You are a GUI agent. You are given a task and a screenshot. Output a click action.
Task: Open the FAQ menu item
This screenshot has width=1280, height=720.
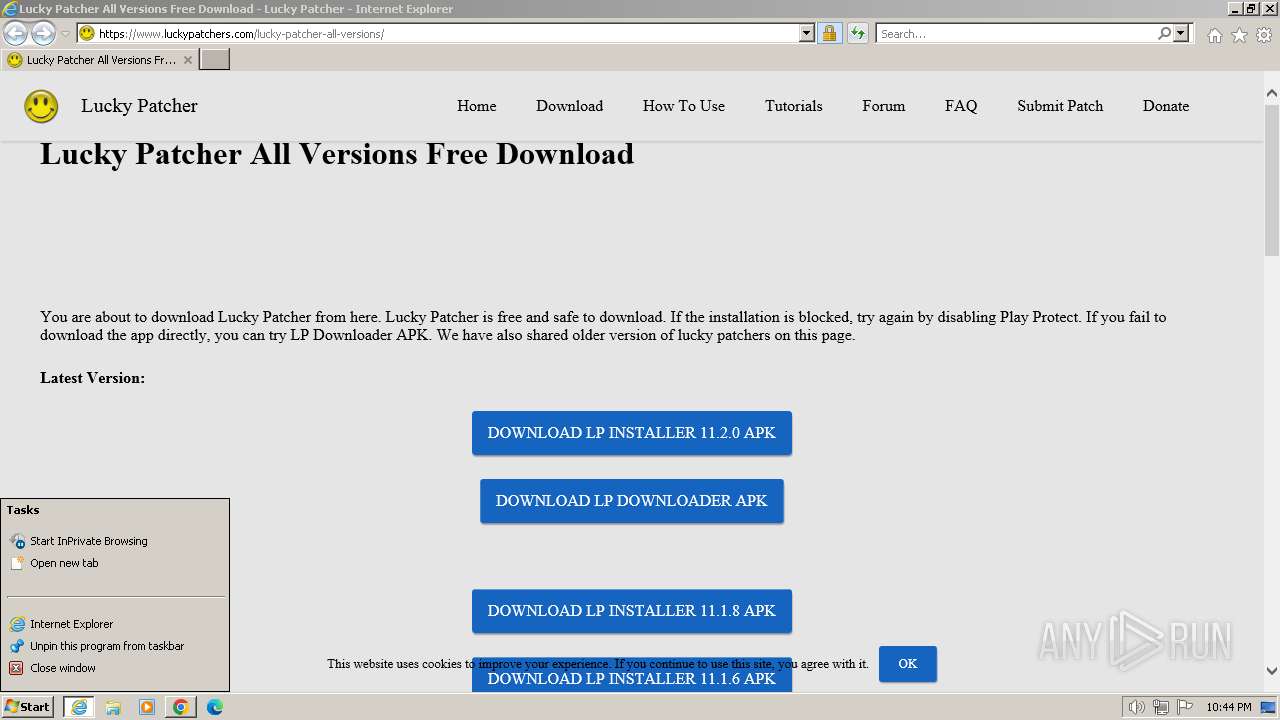click(x=961, y=106)
